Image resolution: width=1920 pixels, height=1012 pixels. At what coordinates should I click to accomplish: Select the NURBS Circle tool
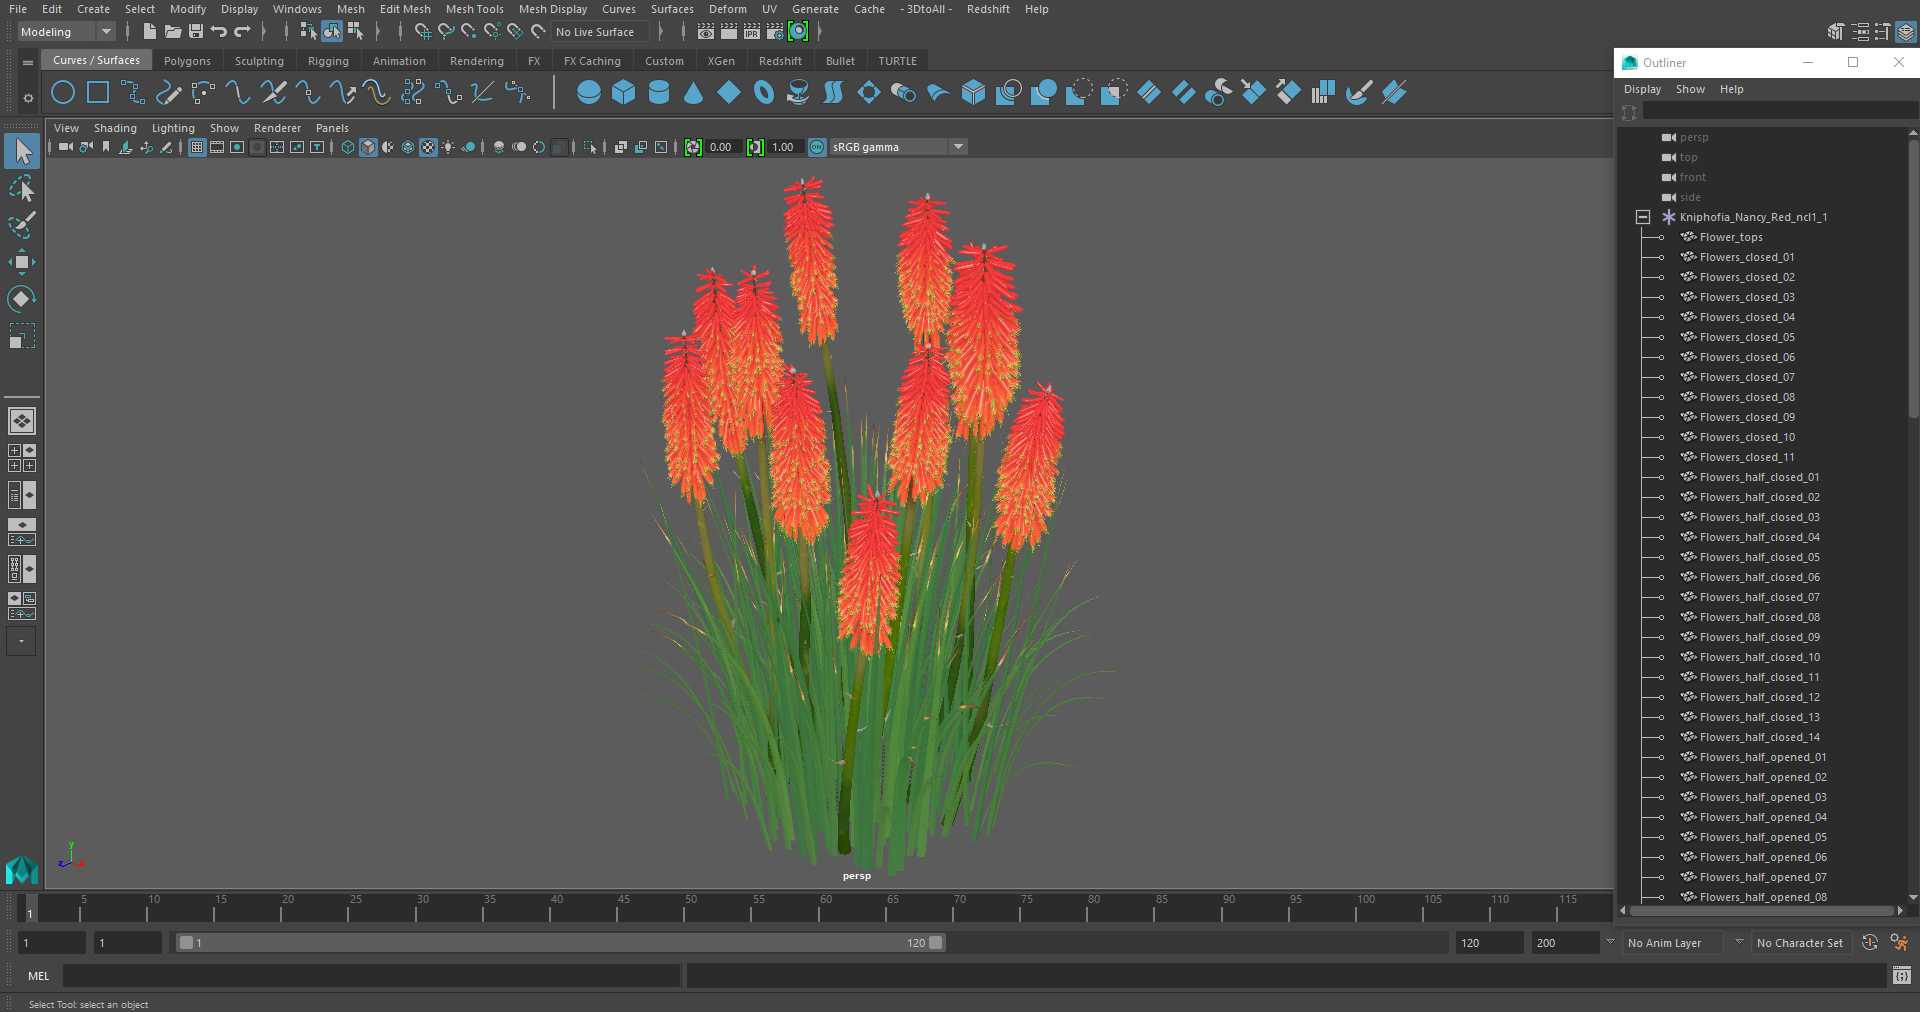pos(63,93)
